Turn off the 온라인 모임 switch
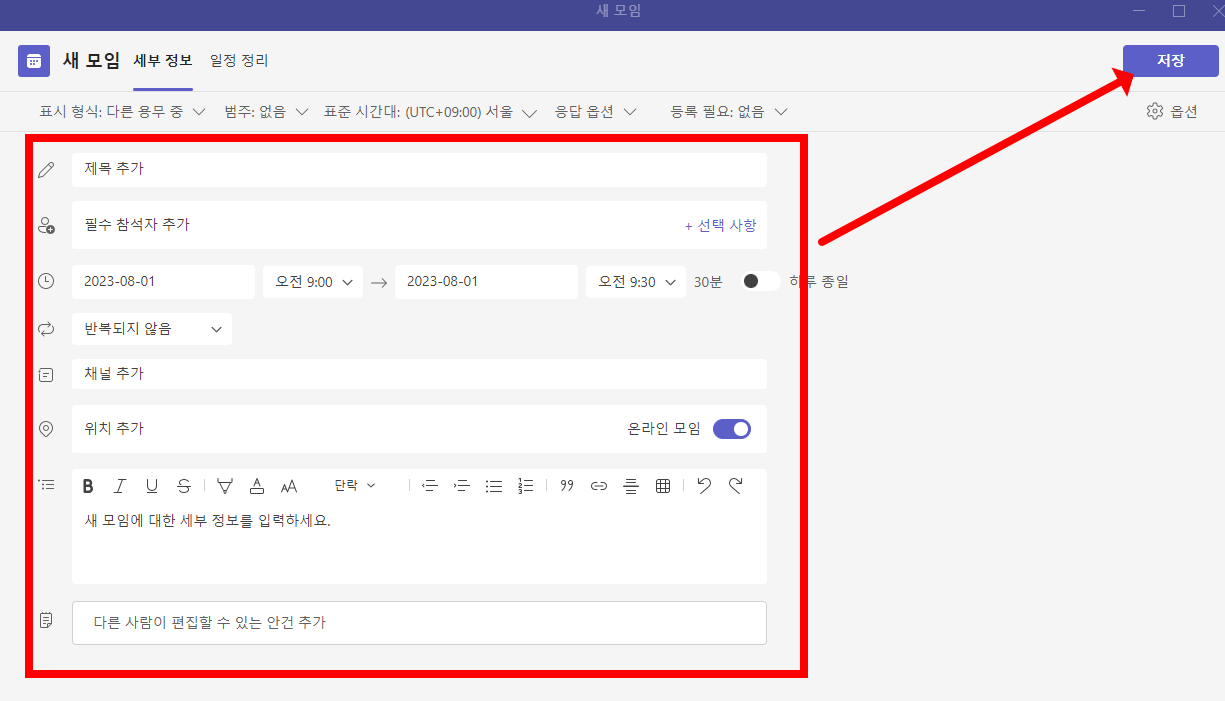1225x701 pixels. 732,429
